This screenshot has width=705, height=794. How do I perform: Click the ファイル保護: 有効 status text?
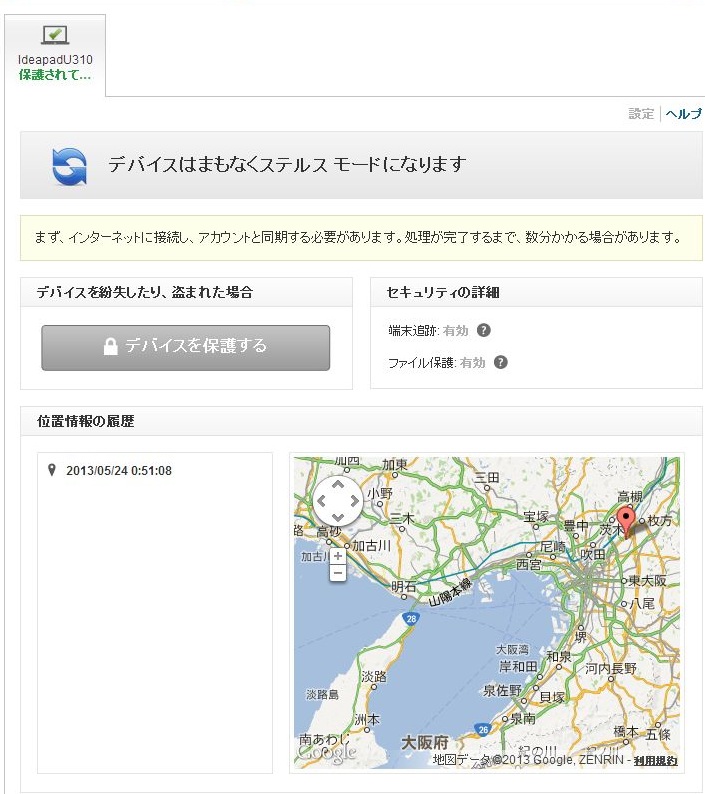[437, 363]
